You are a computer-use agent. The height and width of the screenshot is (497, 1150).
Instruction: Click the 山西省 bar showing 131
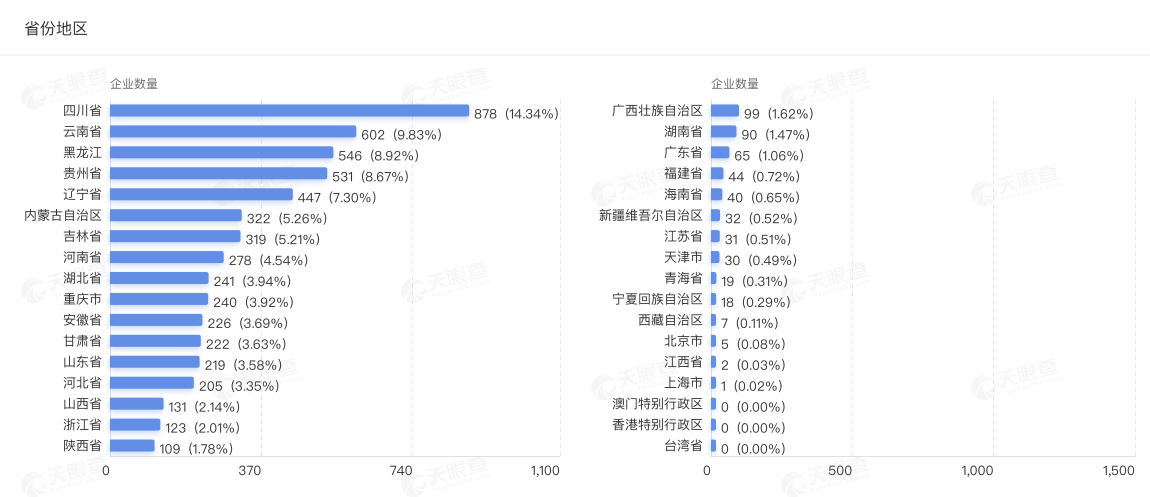[137, 404]
